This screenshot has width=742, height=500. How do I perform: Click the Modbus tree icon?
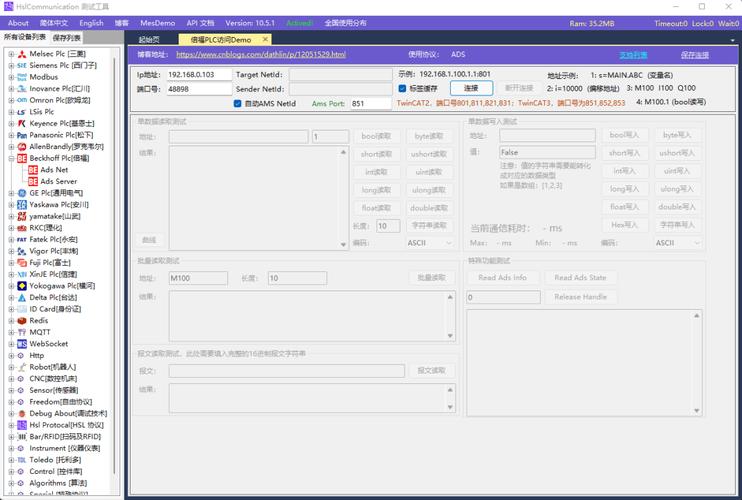click(x=22, y=77)
